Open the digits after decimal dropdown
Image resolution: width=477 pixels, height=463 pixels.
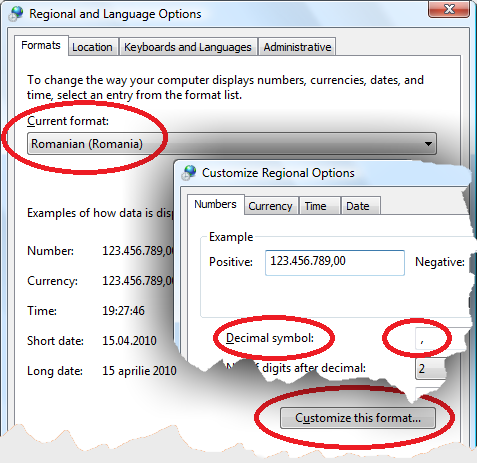[x=431, y=369]
